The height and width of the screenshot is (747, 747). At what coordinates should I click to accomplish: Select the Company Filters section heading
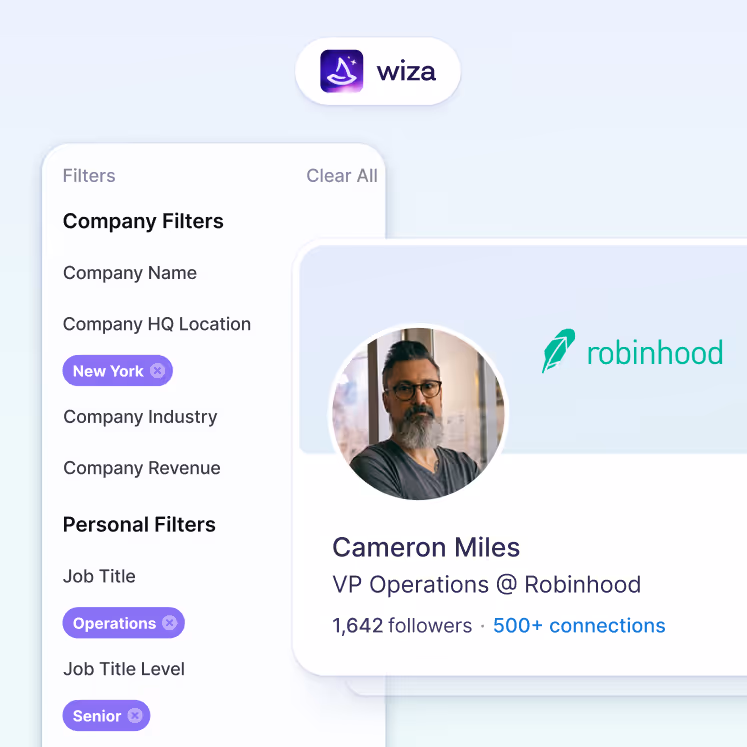143,222
